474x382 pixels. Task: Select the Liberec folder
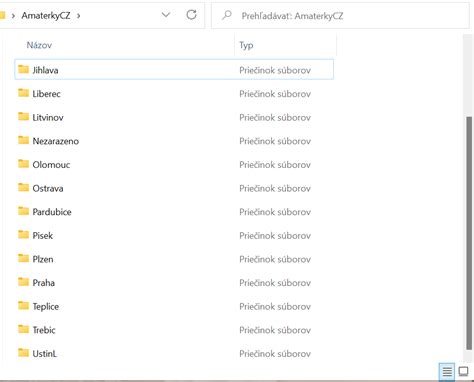(x=174, y=94)
